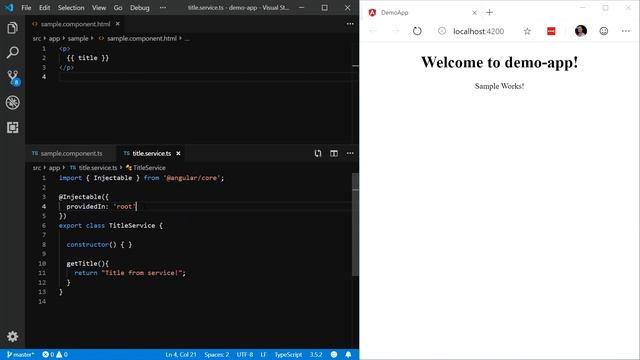Switch to sample.component.ts tab
This screenshot has height=360, width=640.
click(x=70, y=153)
